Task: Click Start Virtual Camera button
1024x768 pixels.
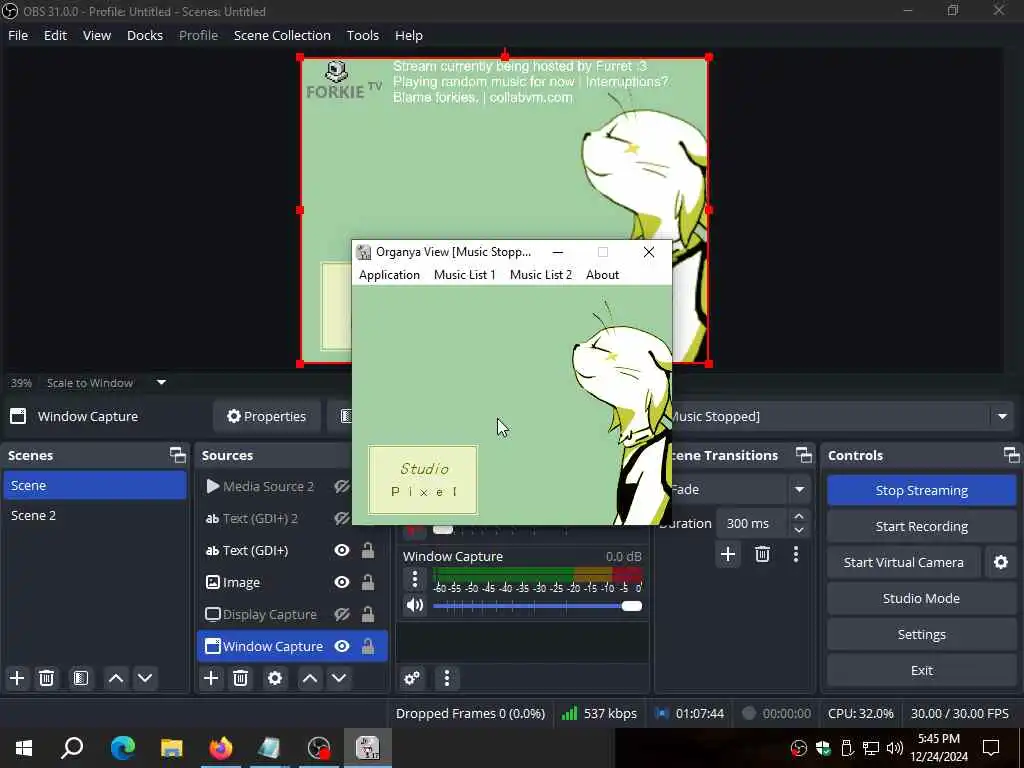Action: (904, 562)
